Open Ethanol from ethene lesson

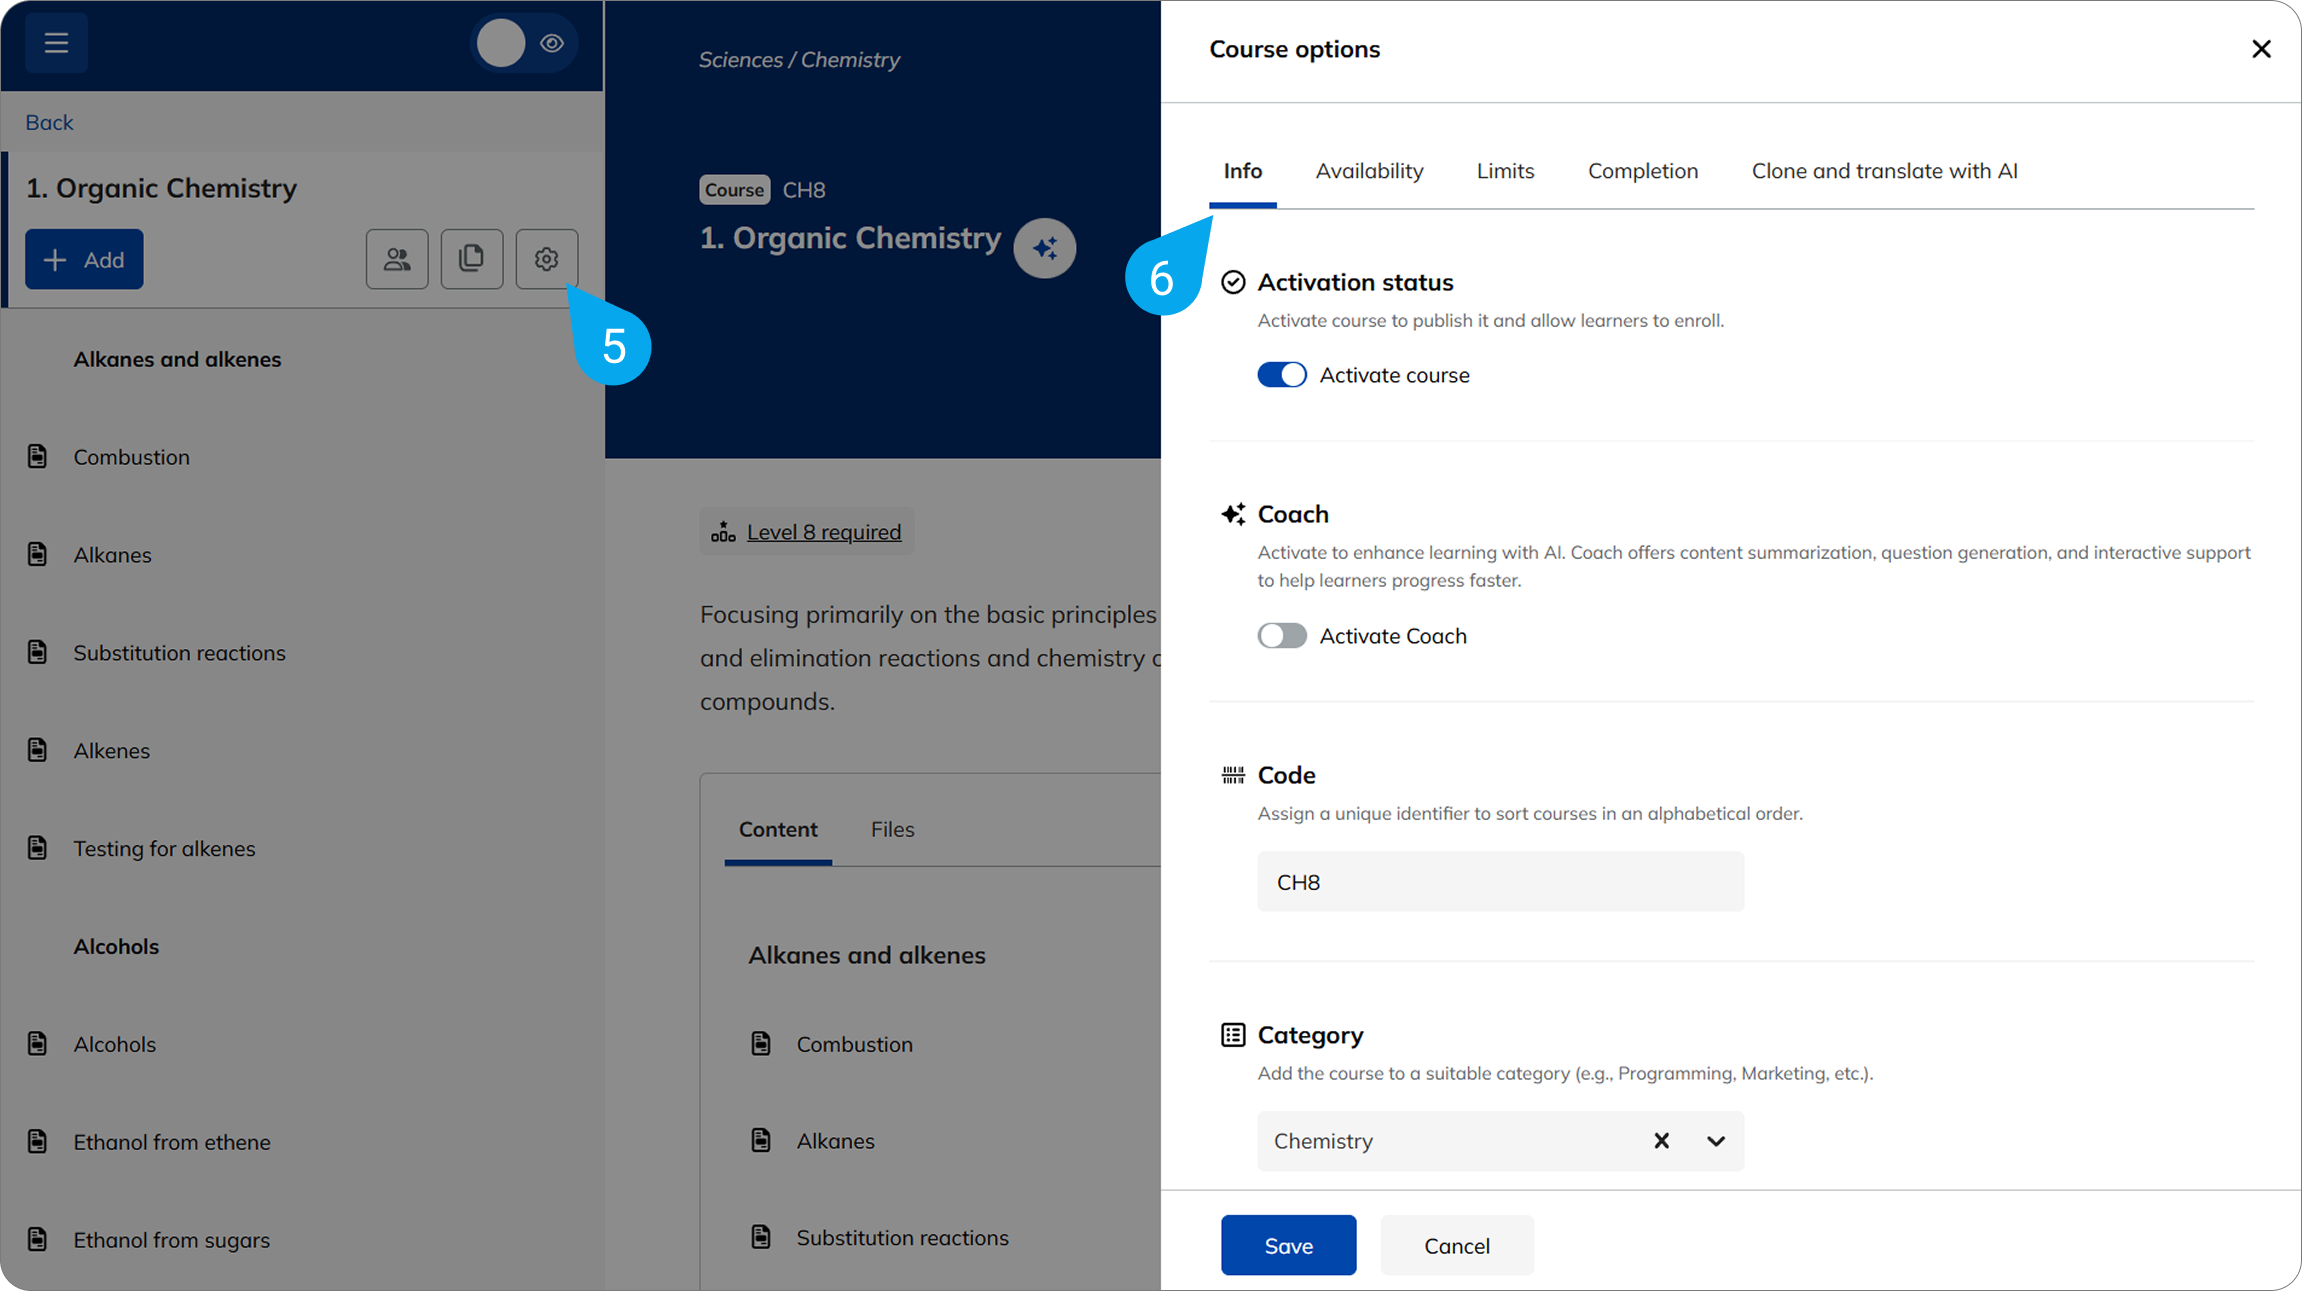172,1142
